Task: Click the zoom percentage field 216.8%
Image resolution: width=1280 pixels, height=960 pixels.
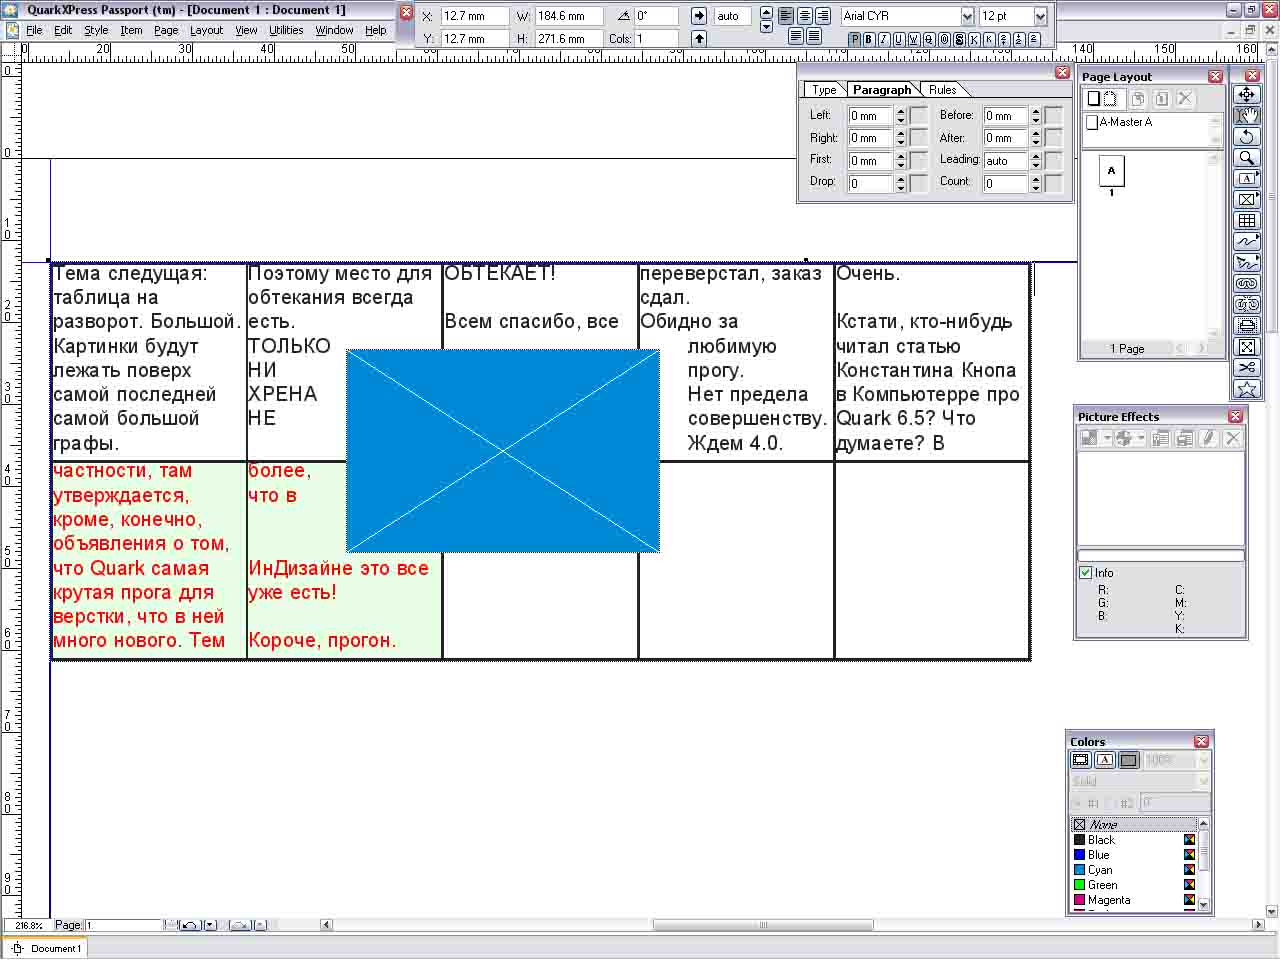Action: coord(28,925)
